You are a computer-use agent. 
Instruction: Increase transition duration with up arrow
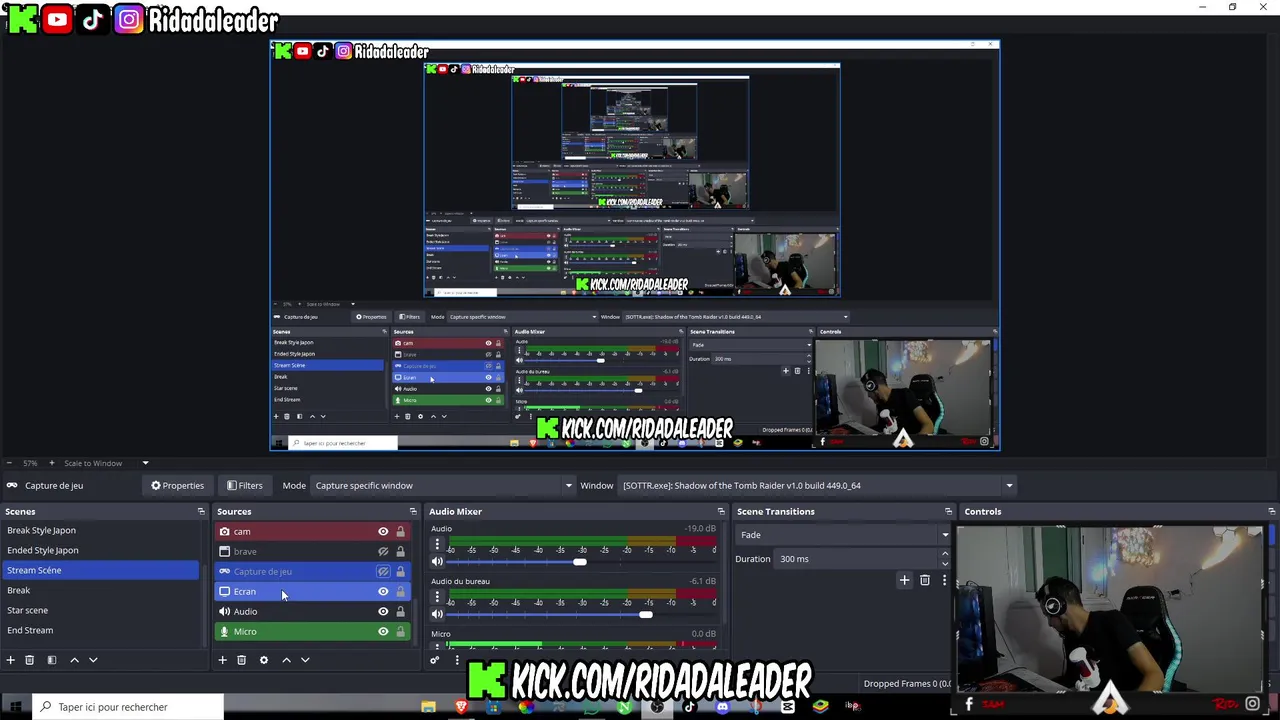(x=944, y=554)
